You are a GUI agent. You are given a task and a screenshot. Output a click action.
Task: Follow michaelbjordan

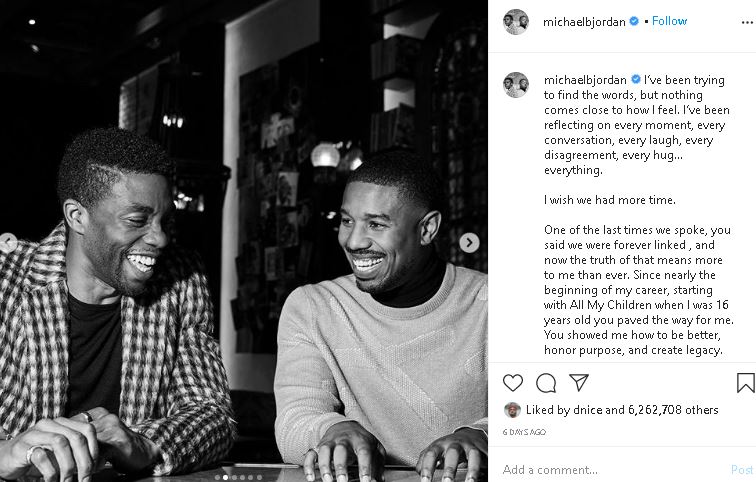[x=669, y=21]
